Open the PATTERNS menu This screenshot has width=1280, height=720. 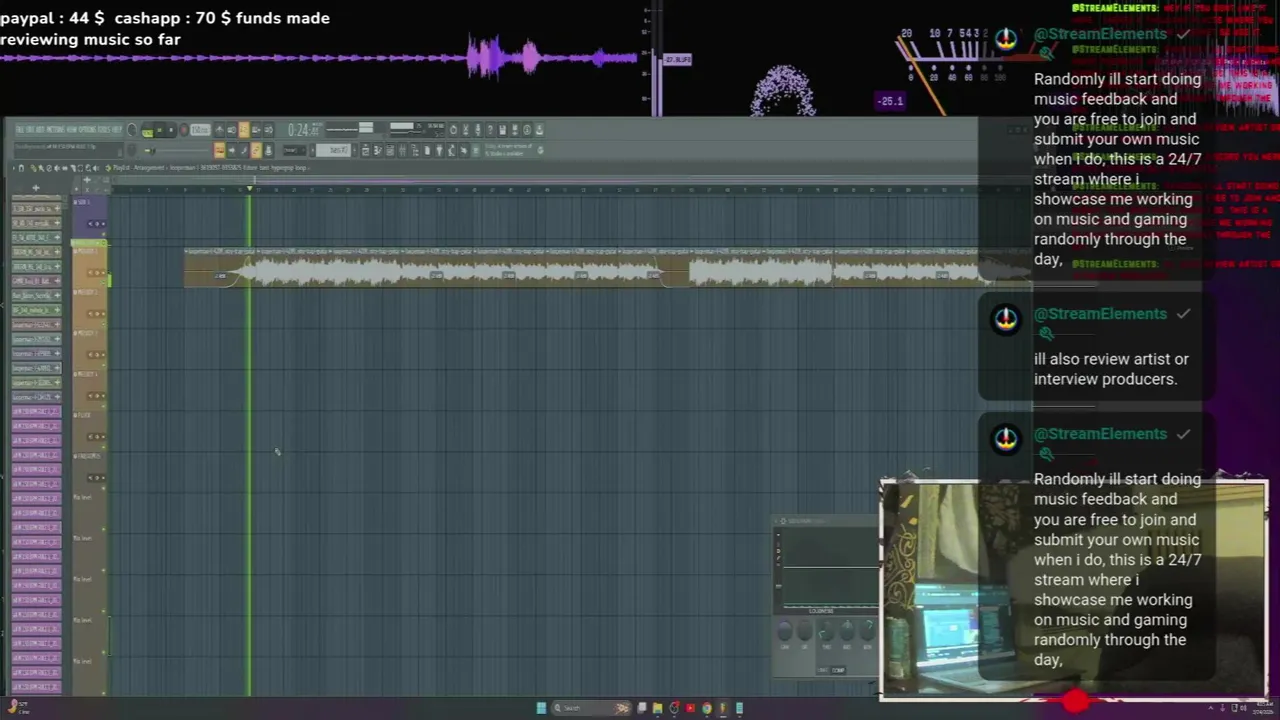tap(55, 130)
